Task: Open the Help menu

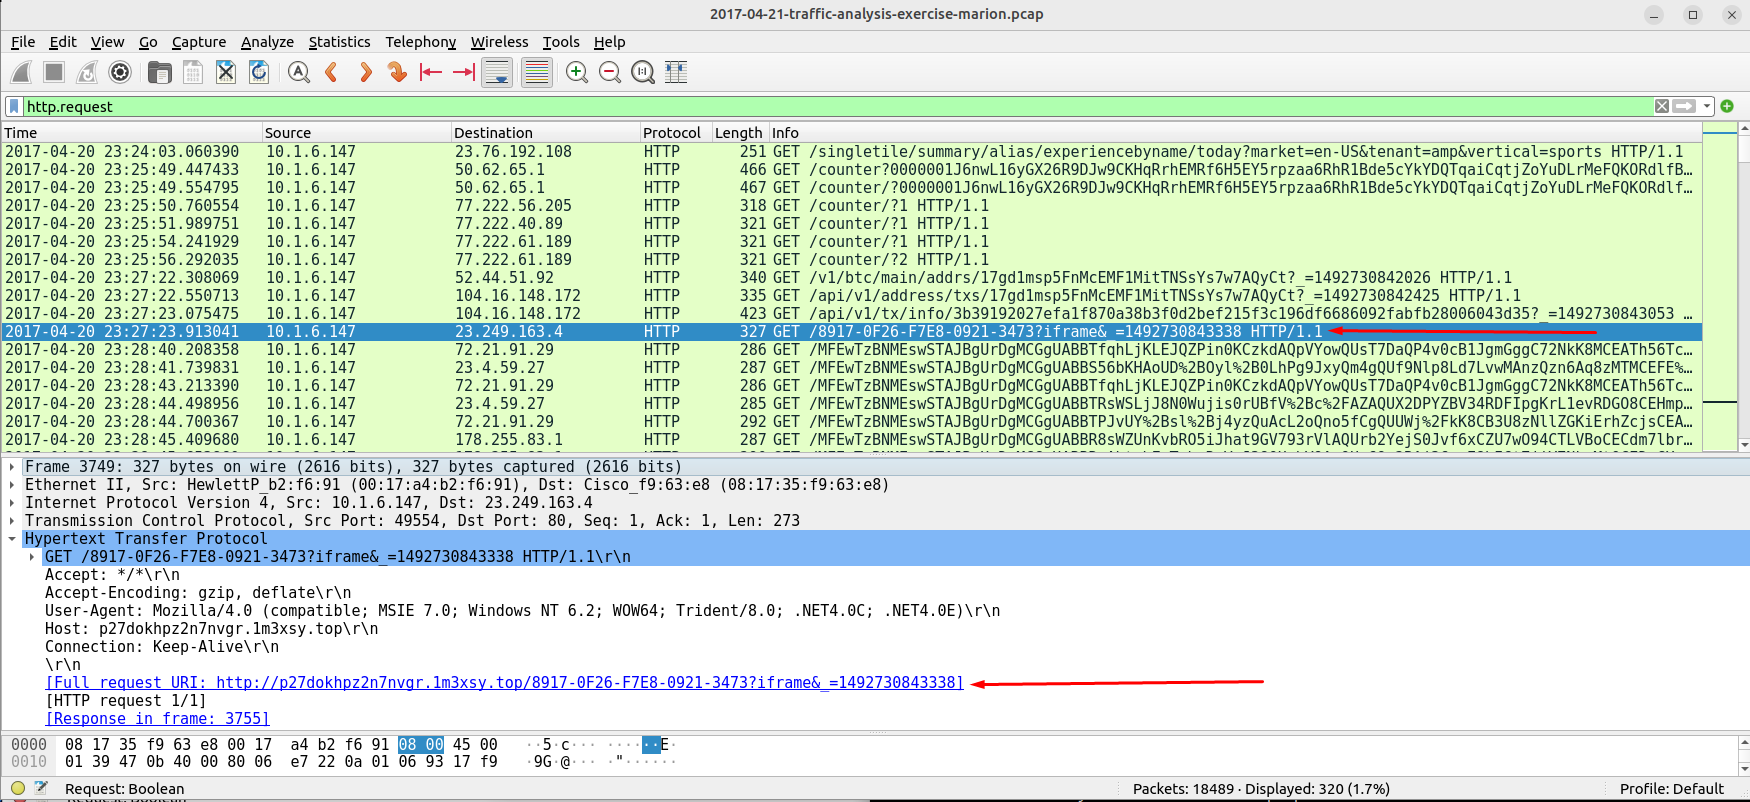Action: (x=609, y=42)
